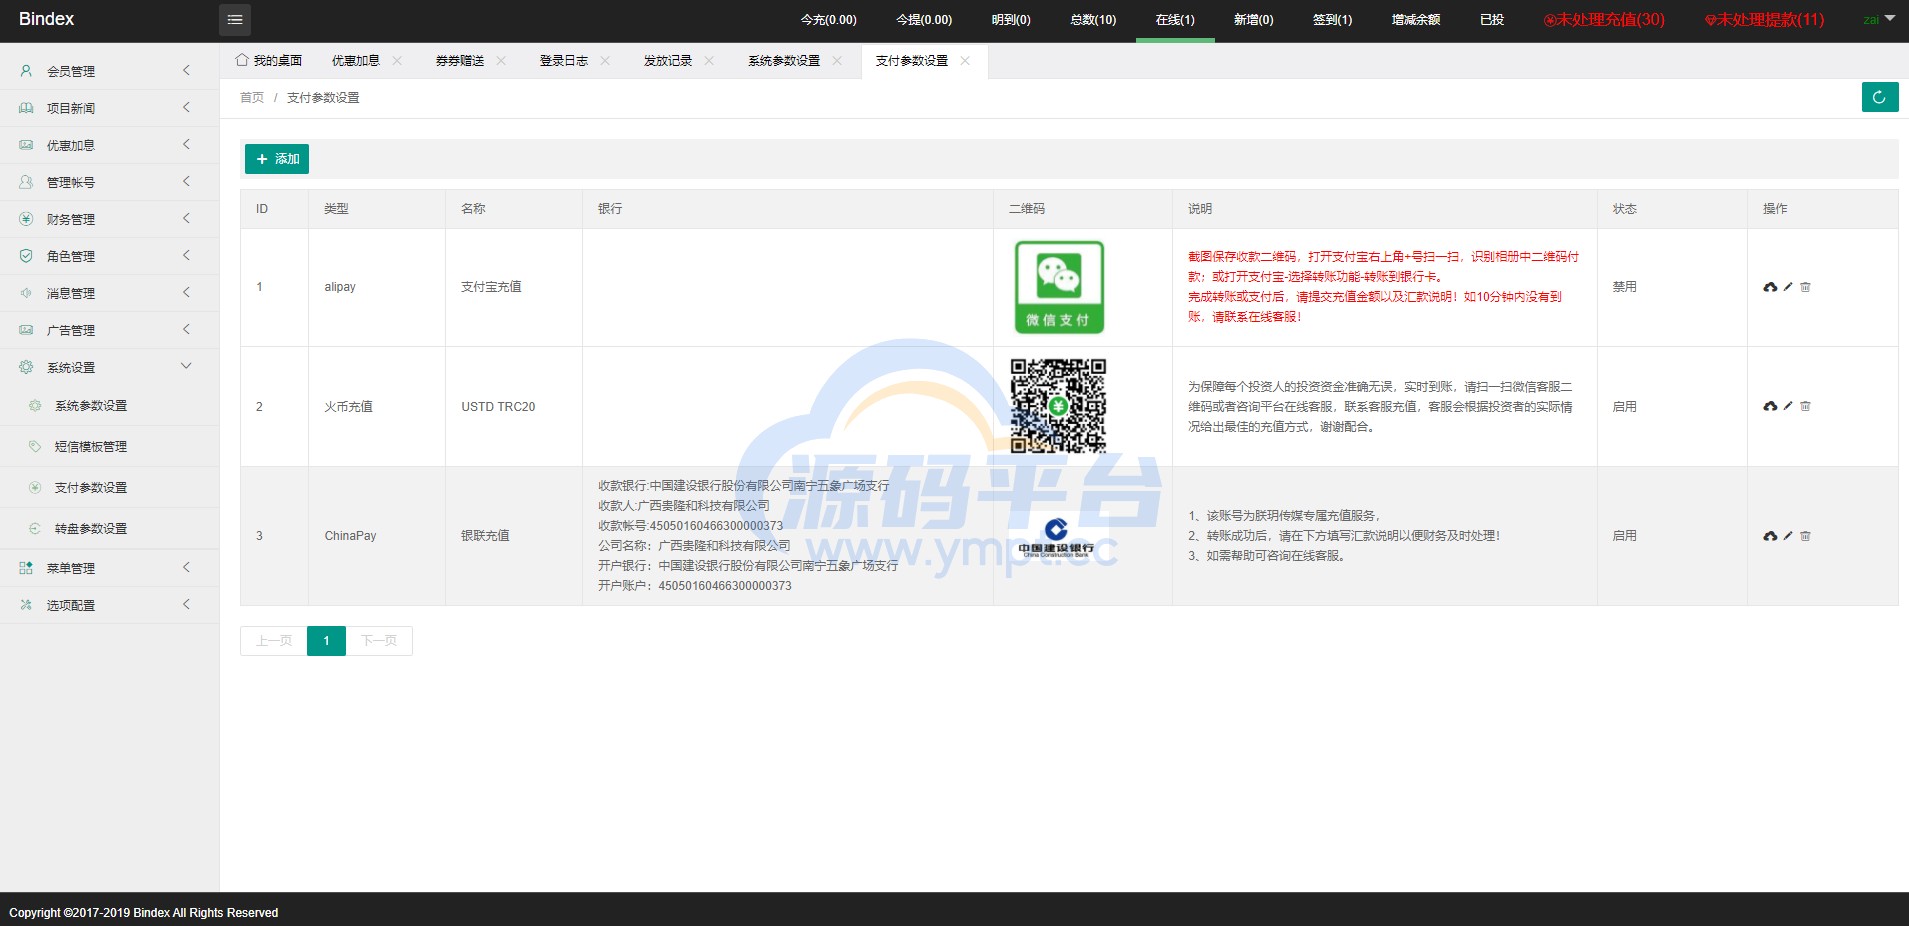Expand the 财务管理 chevron
This screenshot has width=1909, height=926.
tap(186, 218)
